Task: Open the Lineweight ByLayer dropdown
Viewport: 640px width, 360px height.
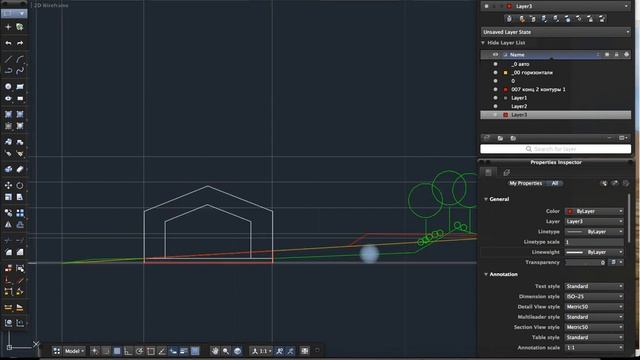Action: click(594, 252)
